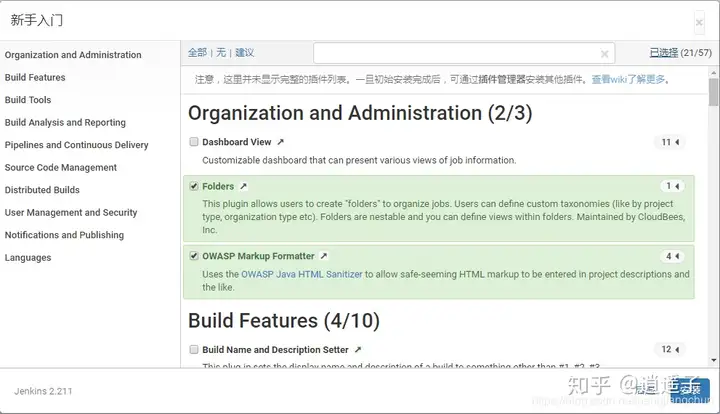The width and height of the screenshot is (720, 414).
Task: Go to Organization and Administration category
Action: 73,55
